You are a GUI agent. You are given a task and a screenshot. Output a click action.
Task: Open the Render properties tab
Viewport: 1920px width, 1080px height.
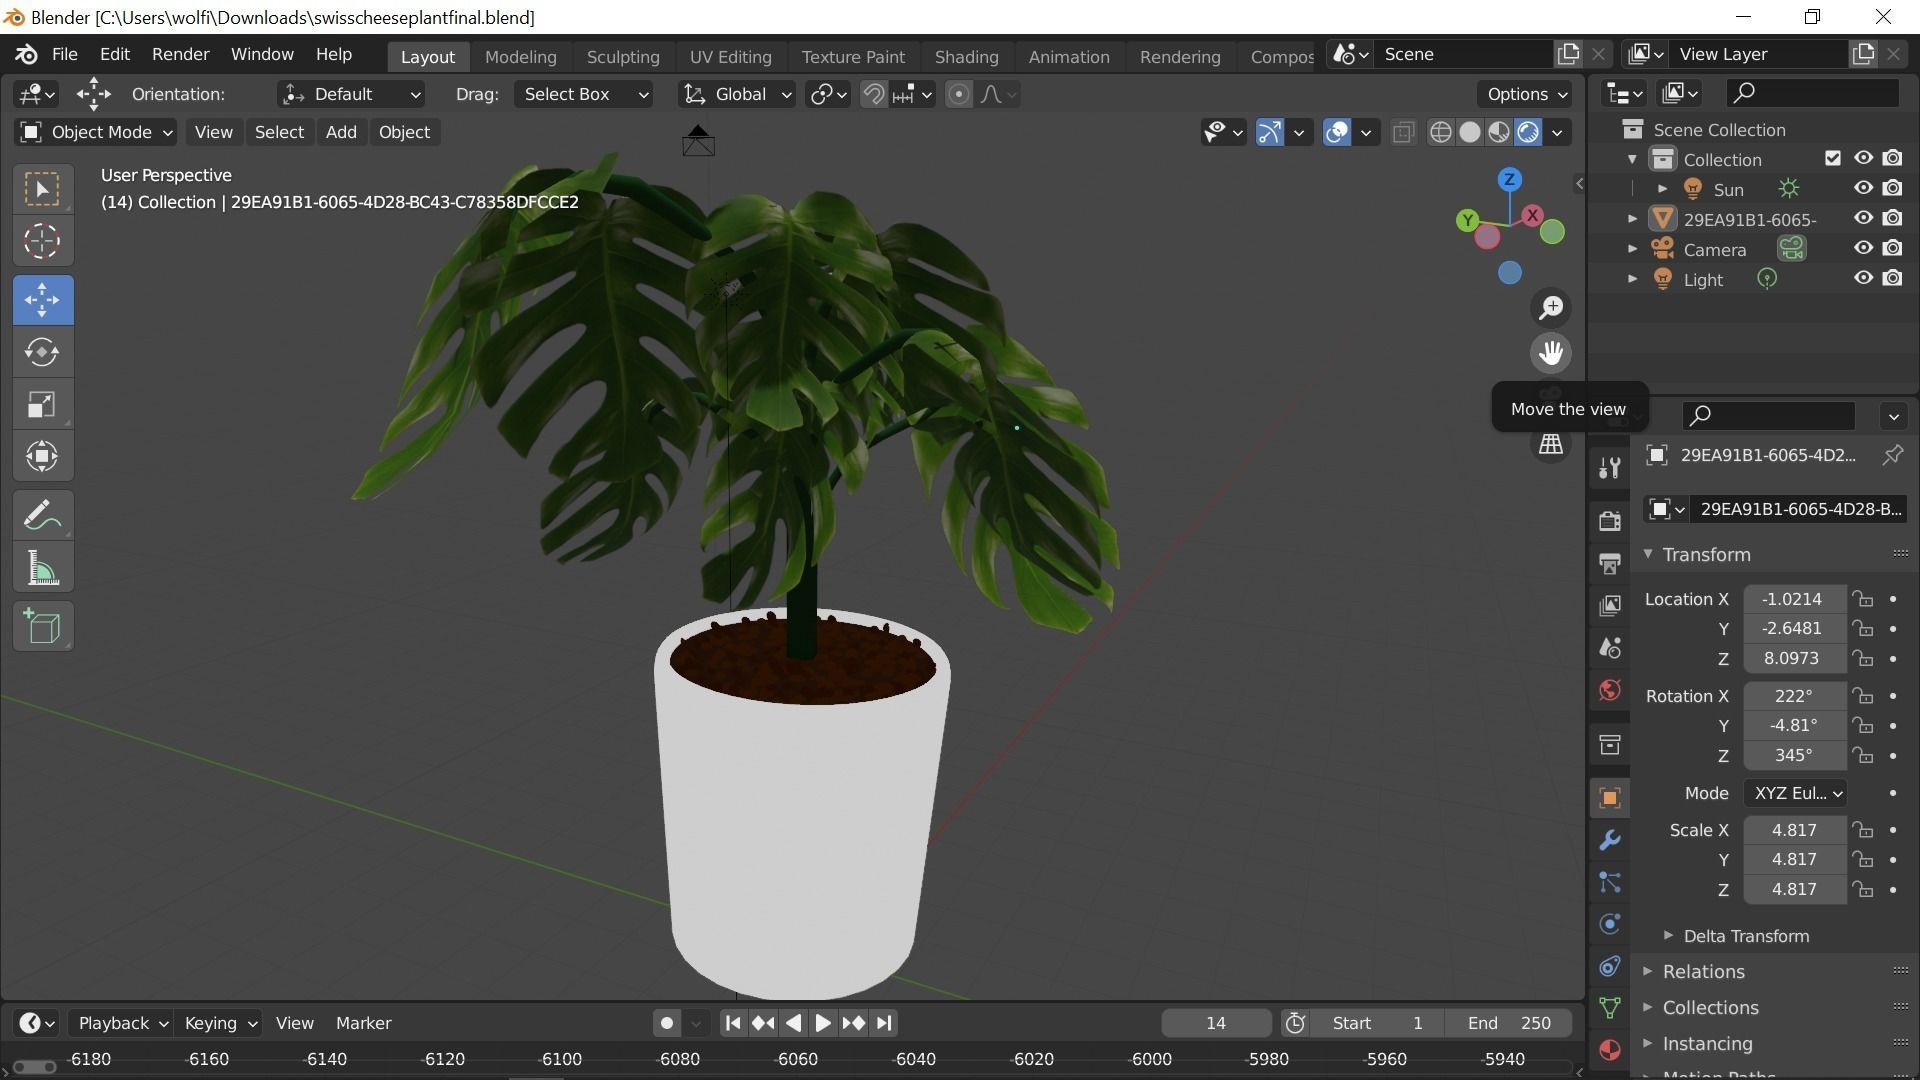1609,520
